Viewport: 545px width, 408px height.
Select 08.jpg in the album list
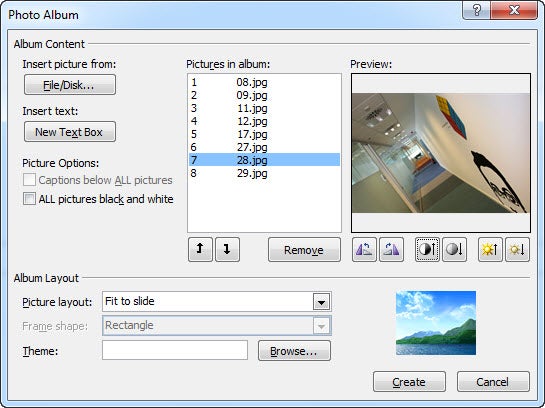point(265,82)
